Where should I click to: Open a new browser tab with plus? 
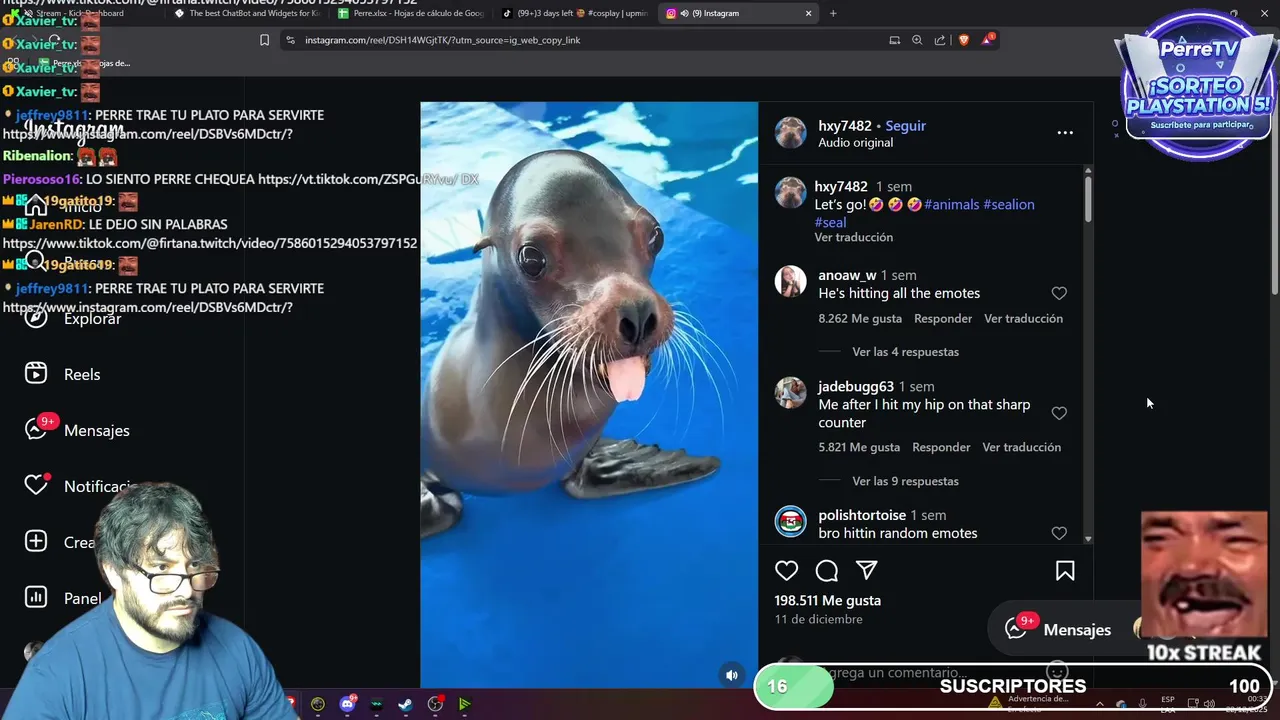tap(833, 13)
